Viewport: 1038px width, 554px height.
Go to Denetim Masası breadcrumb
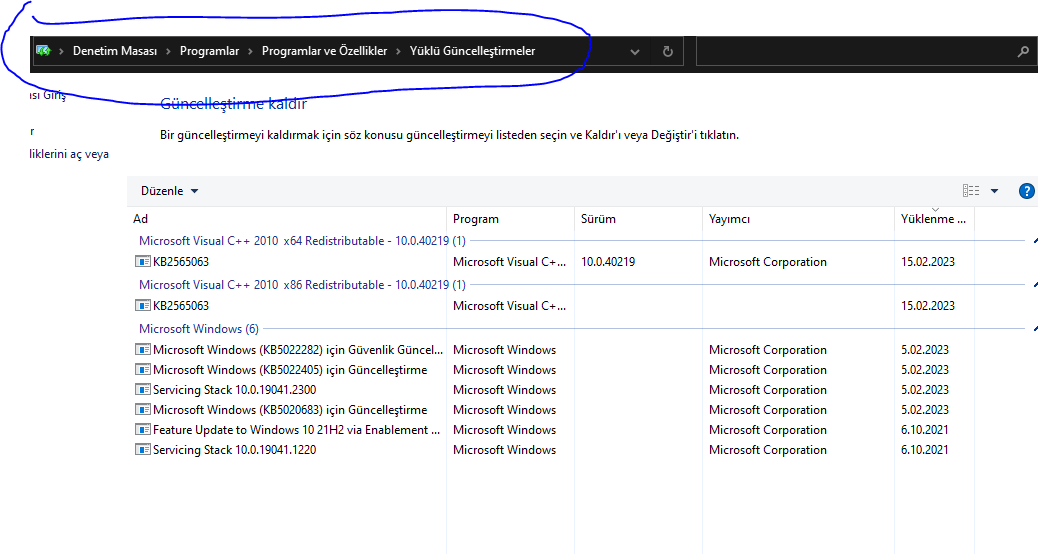coord(115,51)
